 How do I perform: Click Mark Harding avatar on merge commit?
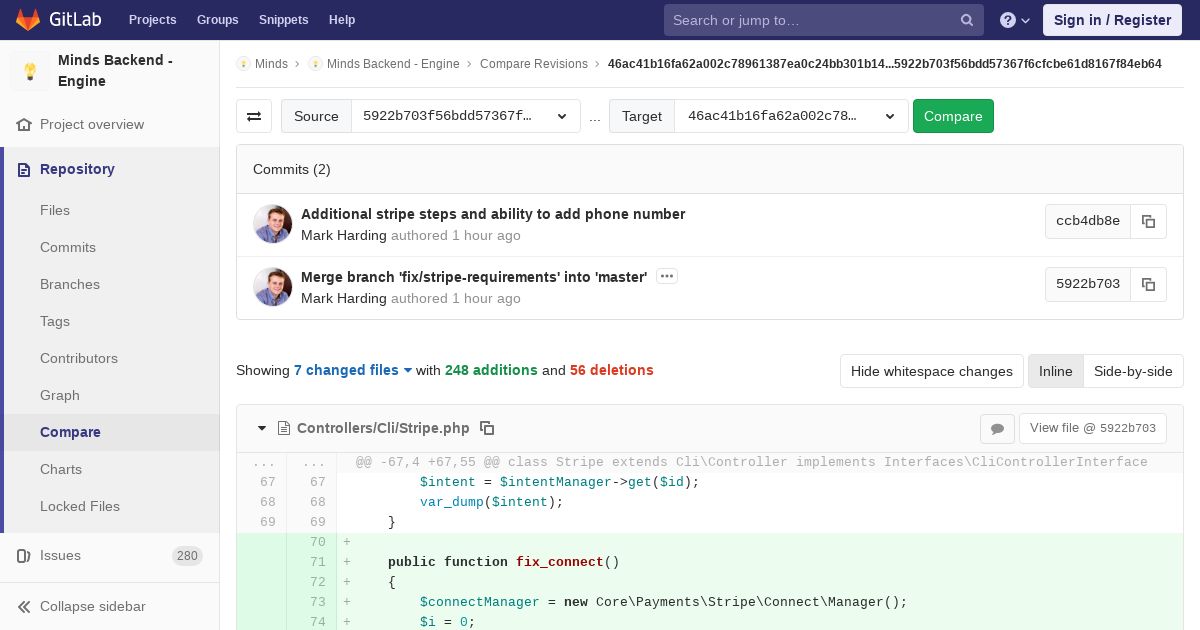point(272,287)
